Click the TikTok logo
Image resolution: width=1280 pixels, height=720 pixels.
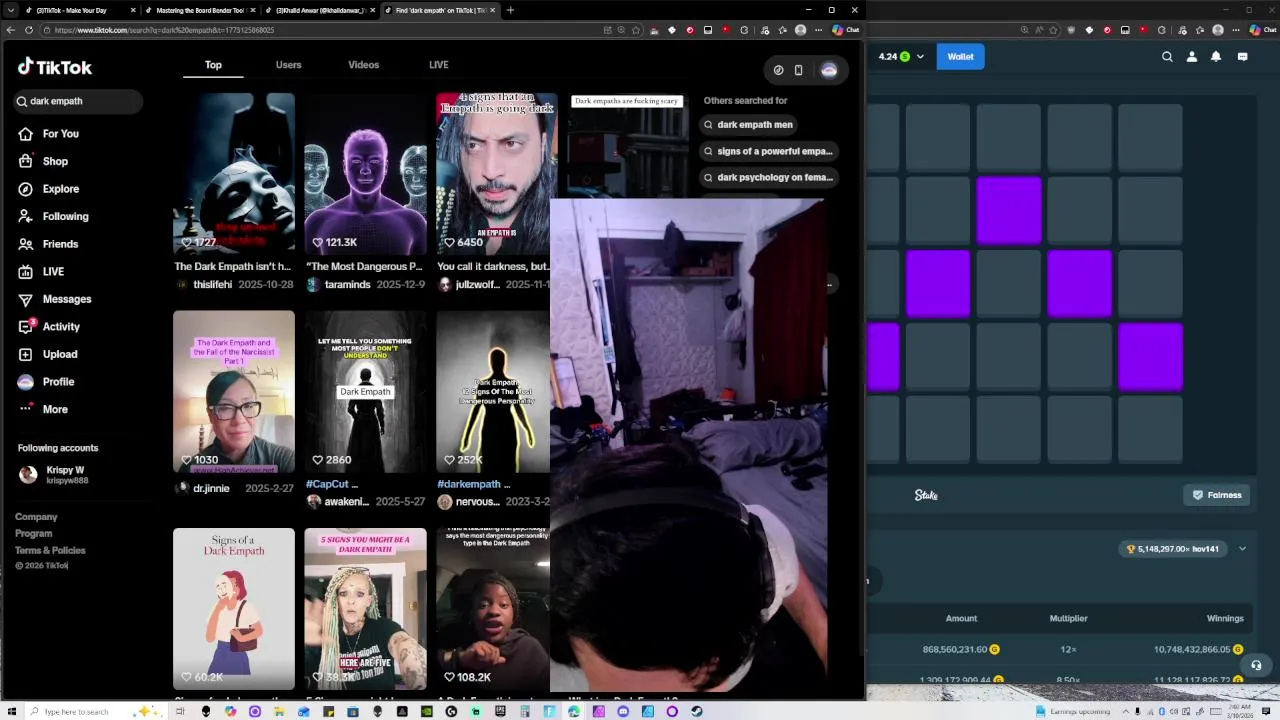point(55,67)
